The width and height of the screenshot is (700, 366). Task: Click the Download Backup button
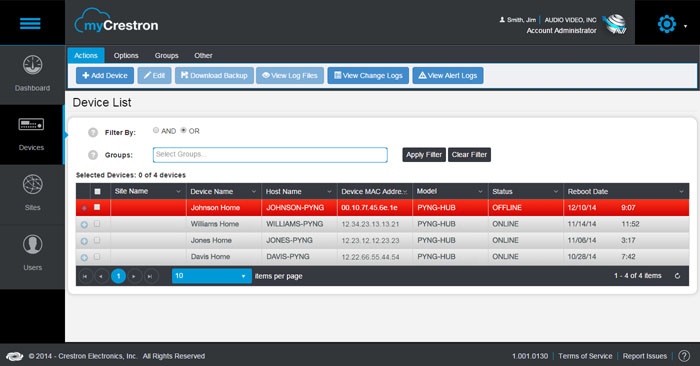pos(214,75)
